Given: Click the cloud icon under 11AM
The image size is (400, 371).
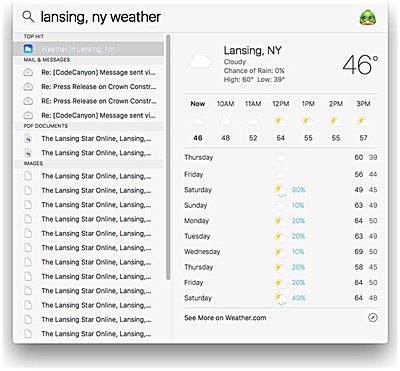Looking at the screenshot, I should coord(253,121).
